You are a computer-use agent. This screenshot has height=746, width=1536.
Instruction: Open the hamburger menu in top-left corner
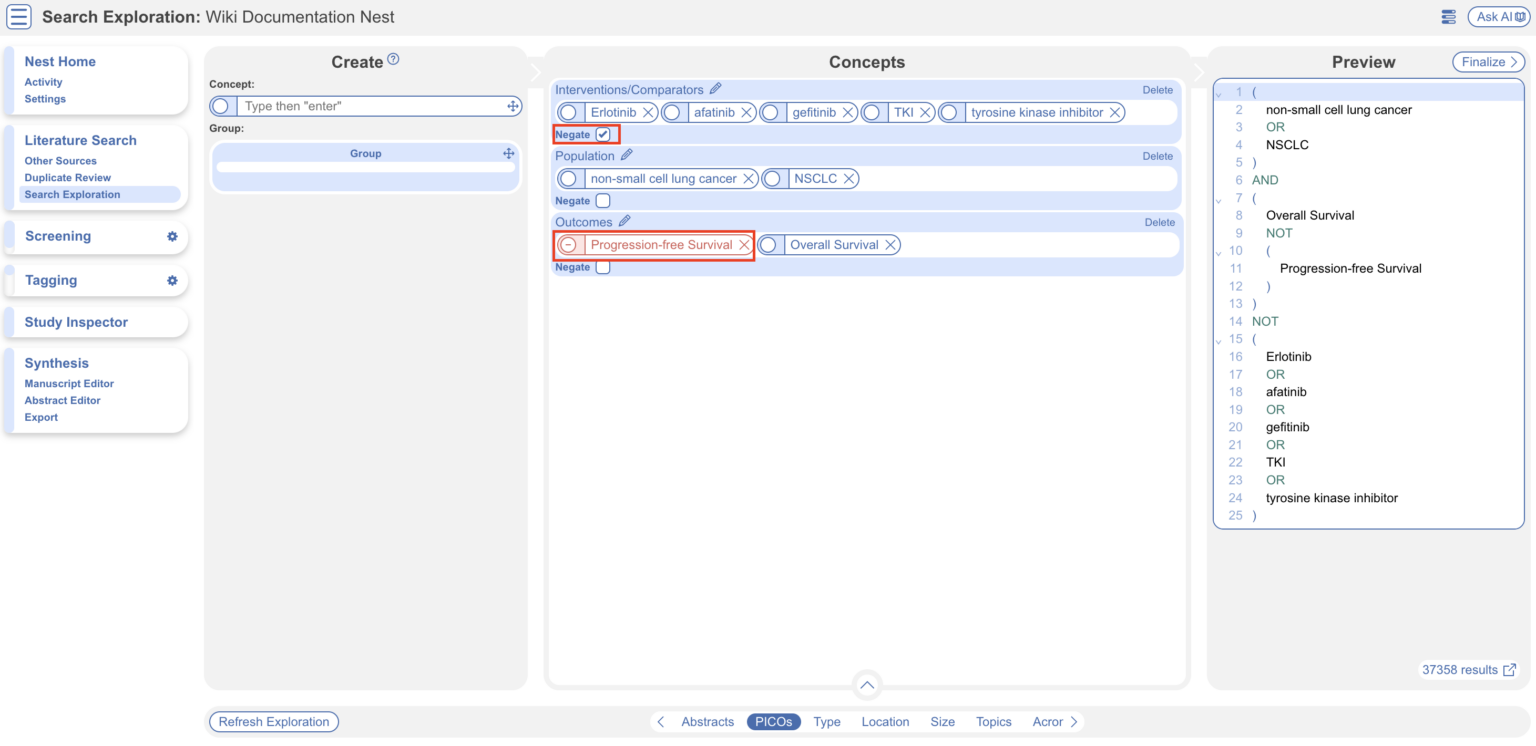(x=17, y=16)
